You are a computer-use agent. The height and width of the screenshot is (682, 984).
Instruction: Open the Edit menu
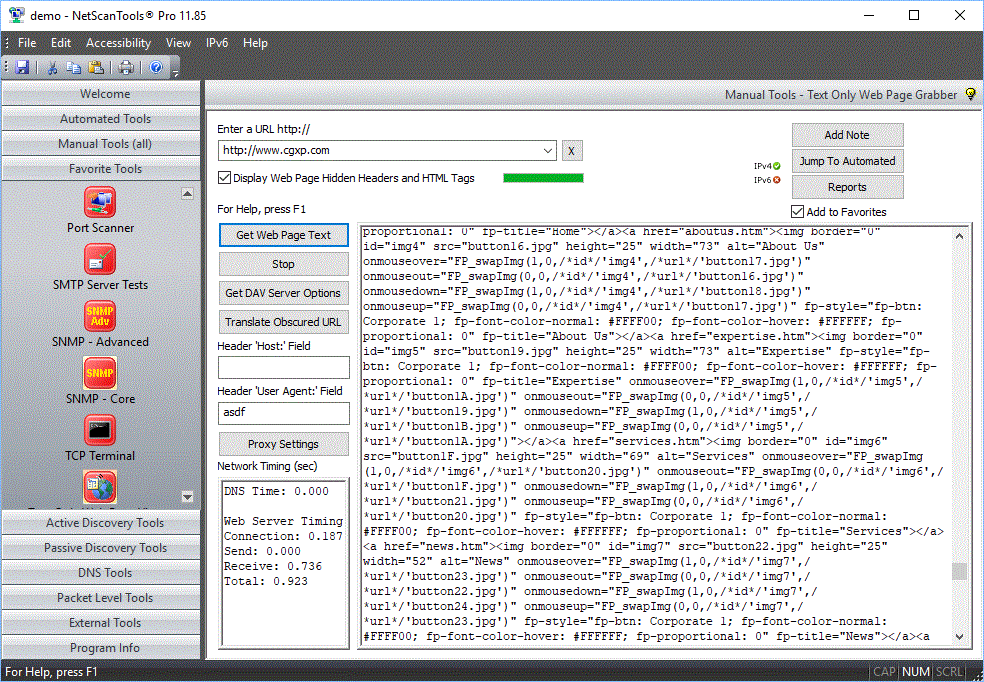pos(61,43)
